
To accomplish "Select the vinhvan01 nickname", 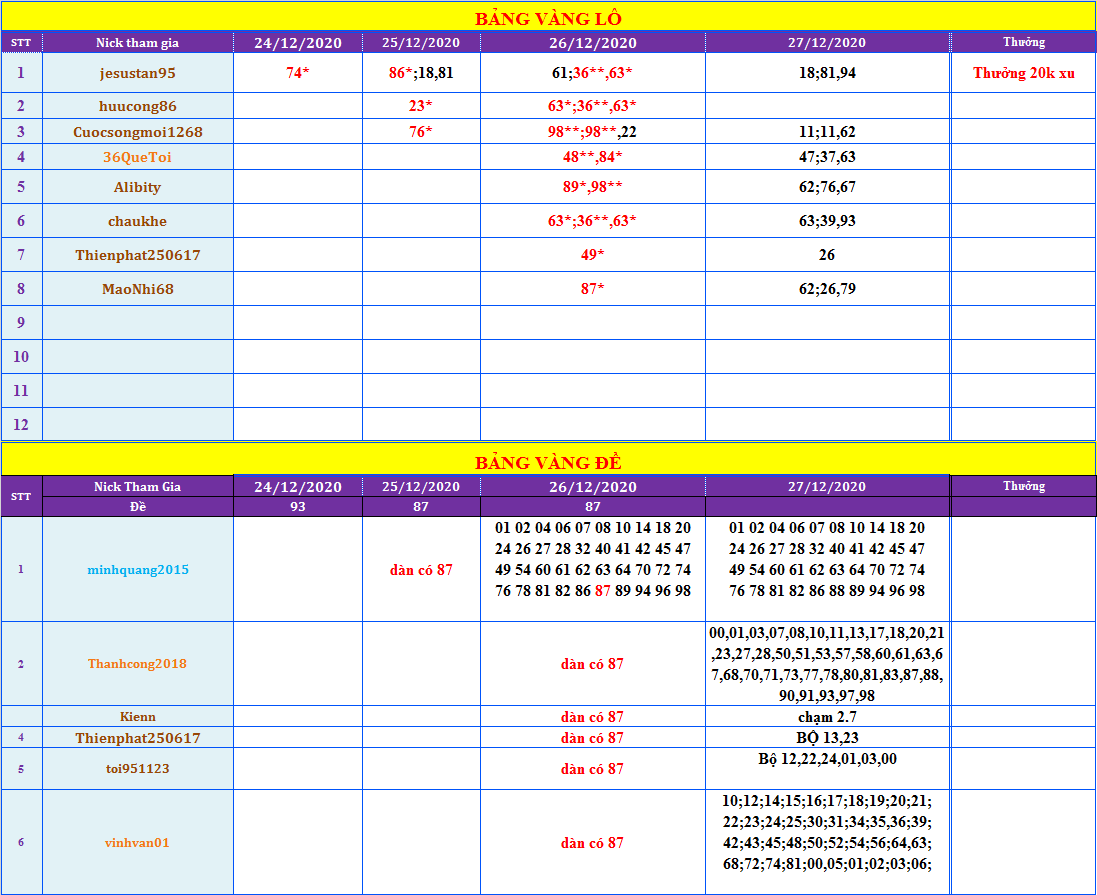I will coord(138,843).
